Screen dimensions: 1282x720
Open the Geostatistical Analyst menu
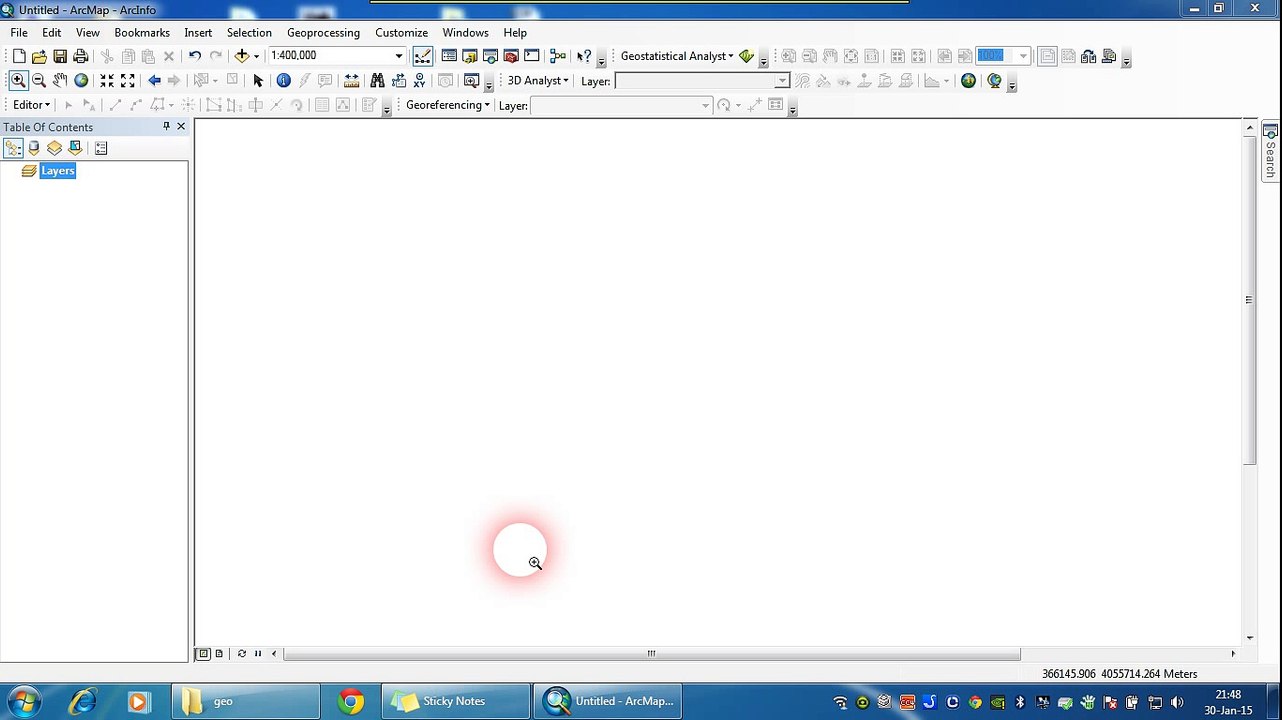coord(677,56)
